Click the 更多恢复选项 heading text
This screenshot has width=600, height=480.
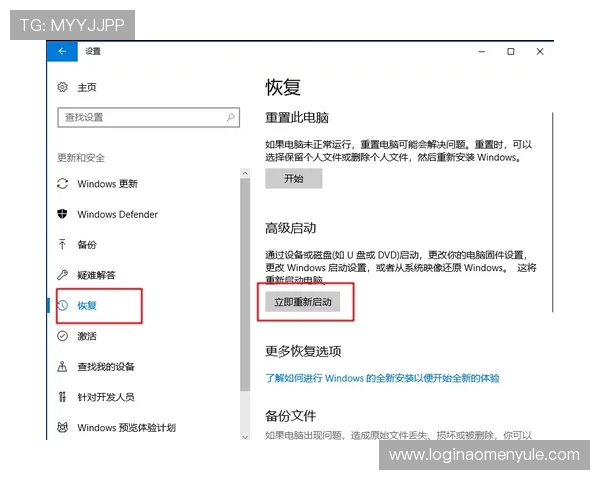pyautogui.click(x=303, y=351)
